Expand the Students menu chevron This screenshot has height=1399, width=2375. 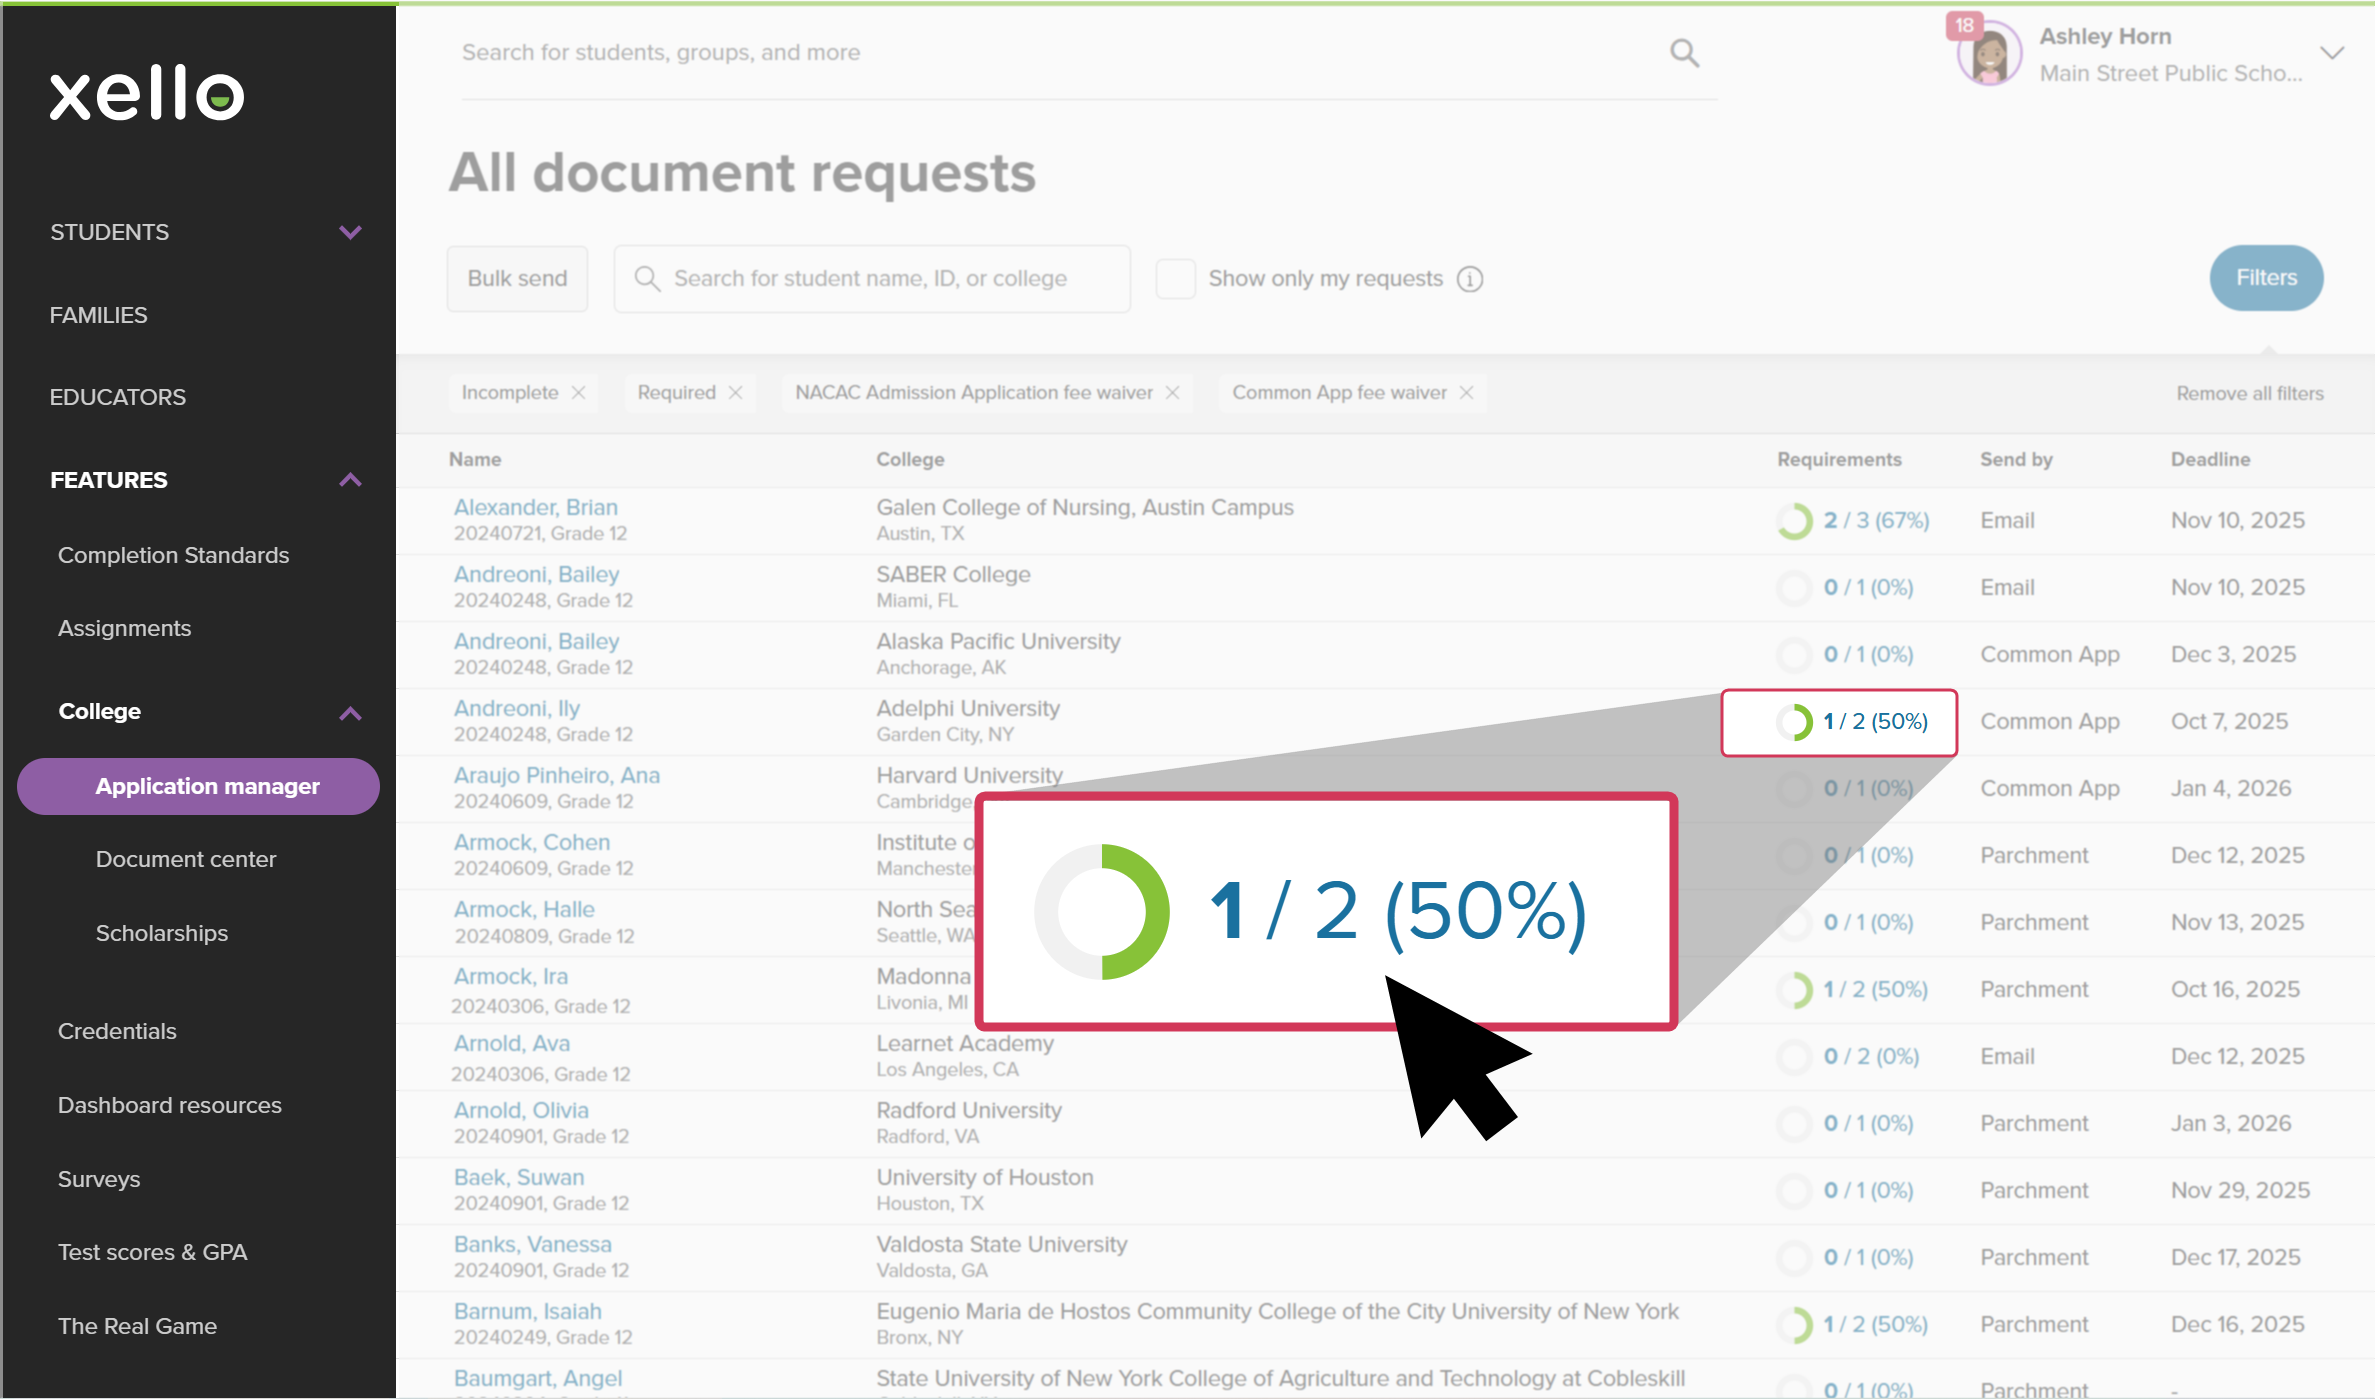point(350,232)
